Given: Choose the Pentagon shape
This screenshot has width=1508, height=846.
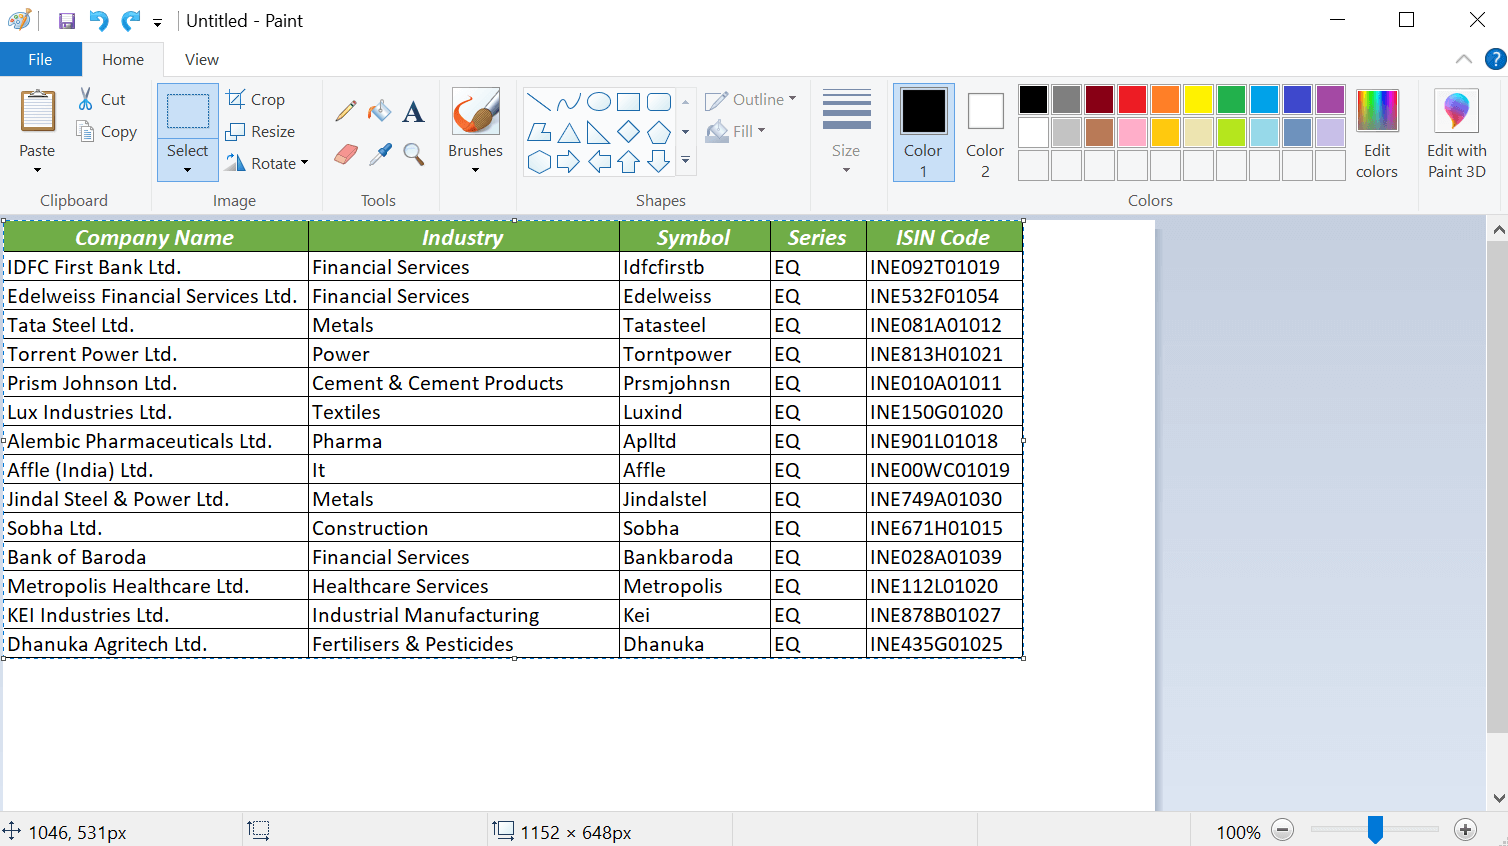Looking at the screenshot, I should click(x=659, y=132).
